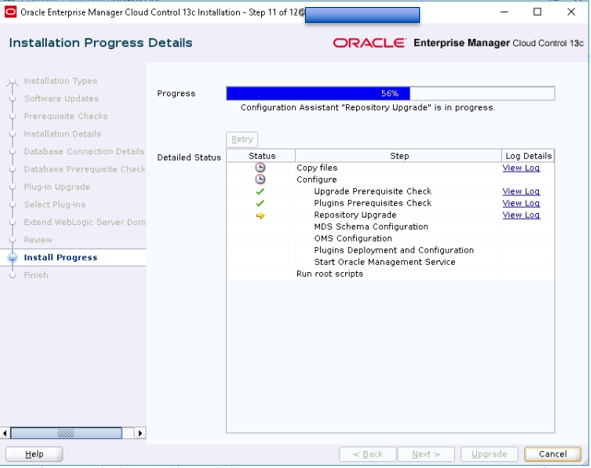This screenshot has height=468, width=591.
Task: Click the Copy files row text
Action: pyautogui.click(x=317, y=168)
